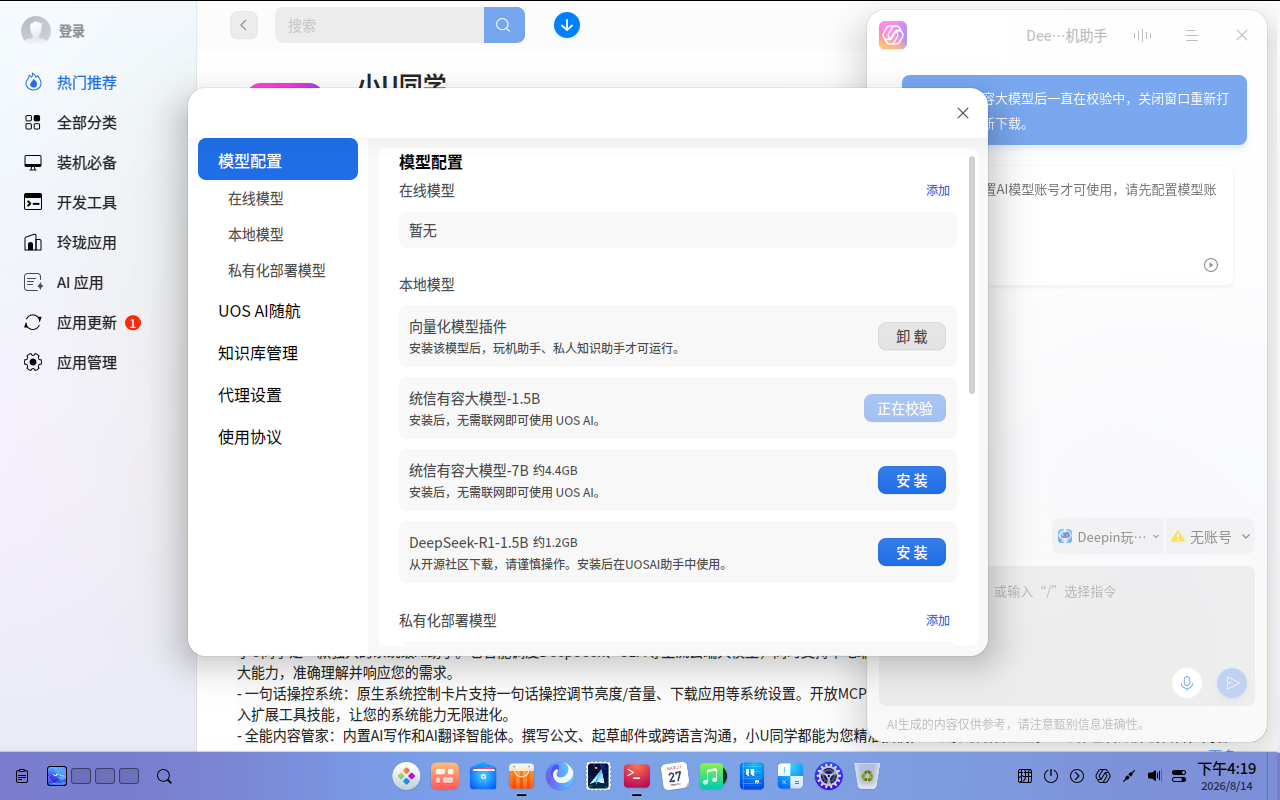Open the calendar icon in the dock
The image size is (1280, 800).
pyautogui.click(x=675, y=776)
